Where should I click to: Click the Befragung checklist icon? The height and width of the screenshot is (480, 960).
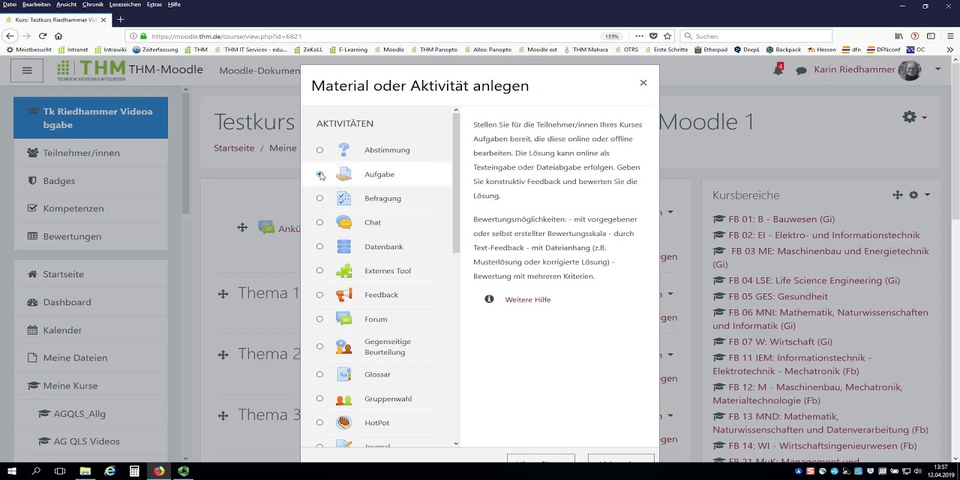point(343,198)
